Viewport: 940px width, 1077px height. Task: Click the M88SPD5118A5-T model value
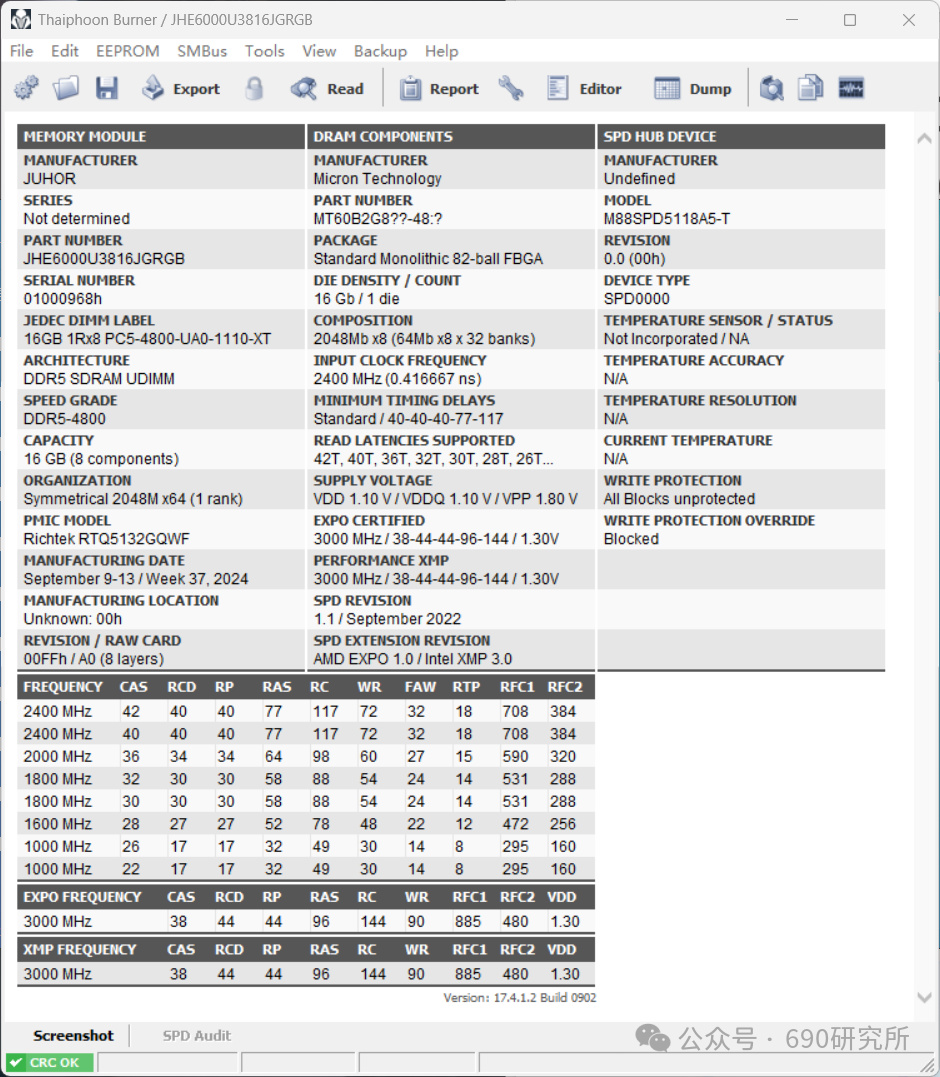click(x=667, y=219)
